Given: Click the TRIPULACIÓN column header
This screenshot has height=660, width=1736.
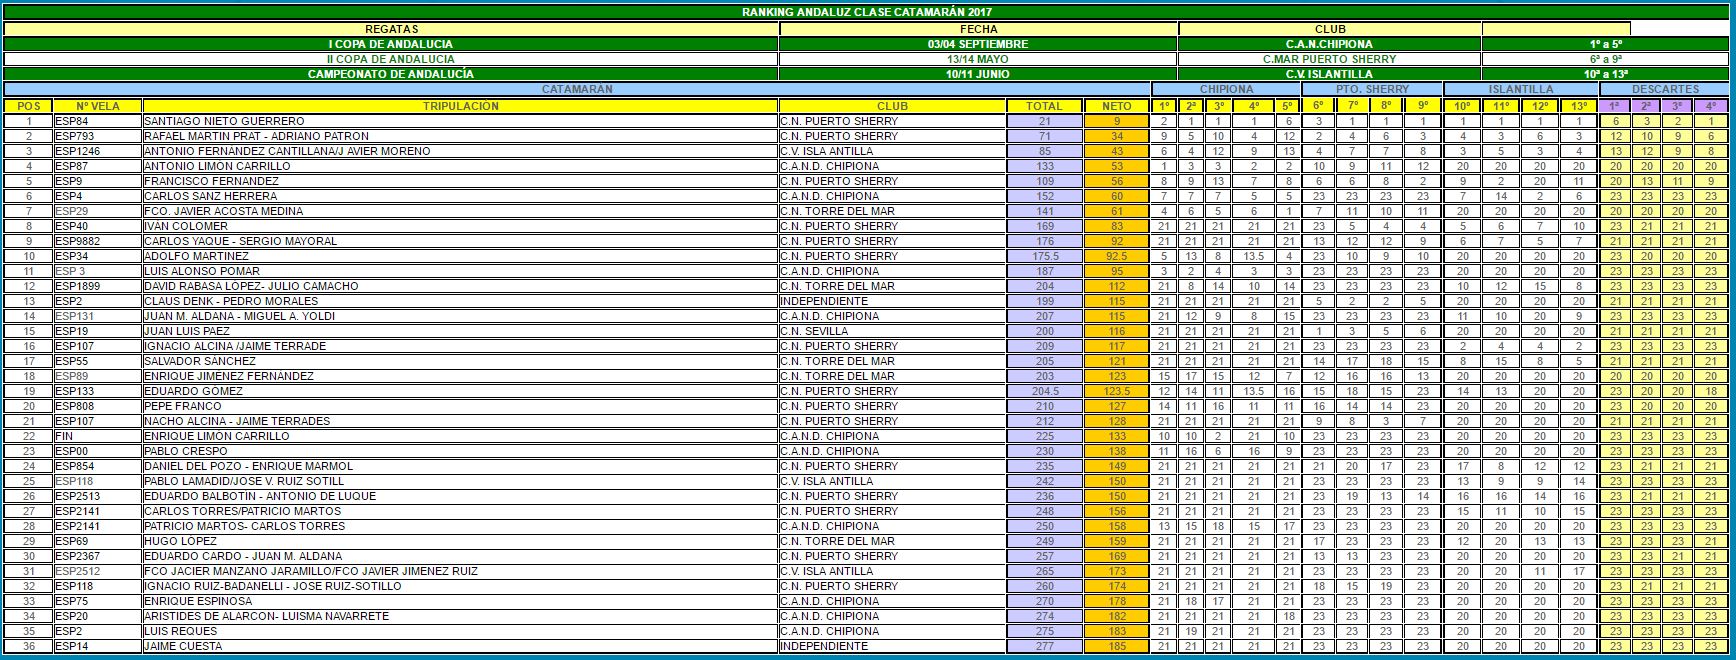Looking at the screenshot, I should tap(460, 106).
